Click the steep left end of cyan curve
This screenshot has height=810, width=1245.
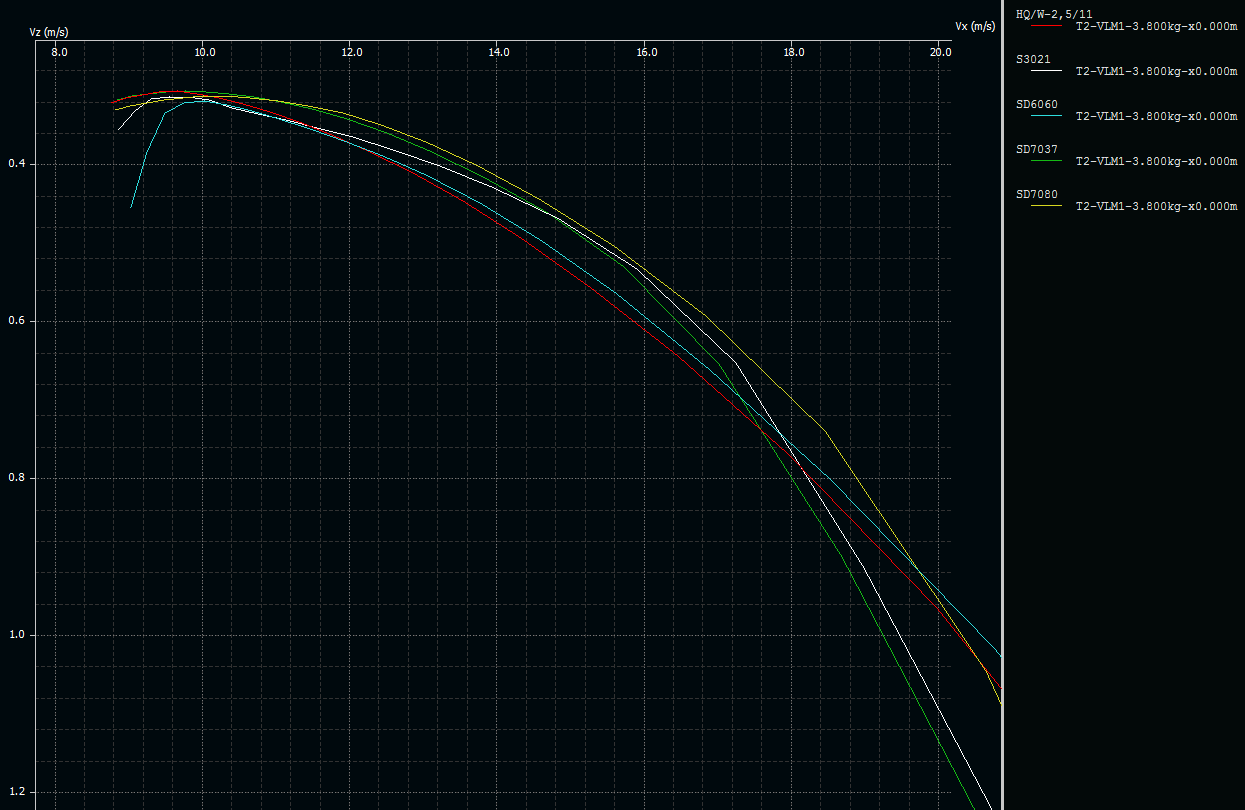(x=138, y=180)
